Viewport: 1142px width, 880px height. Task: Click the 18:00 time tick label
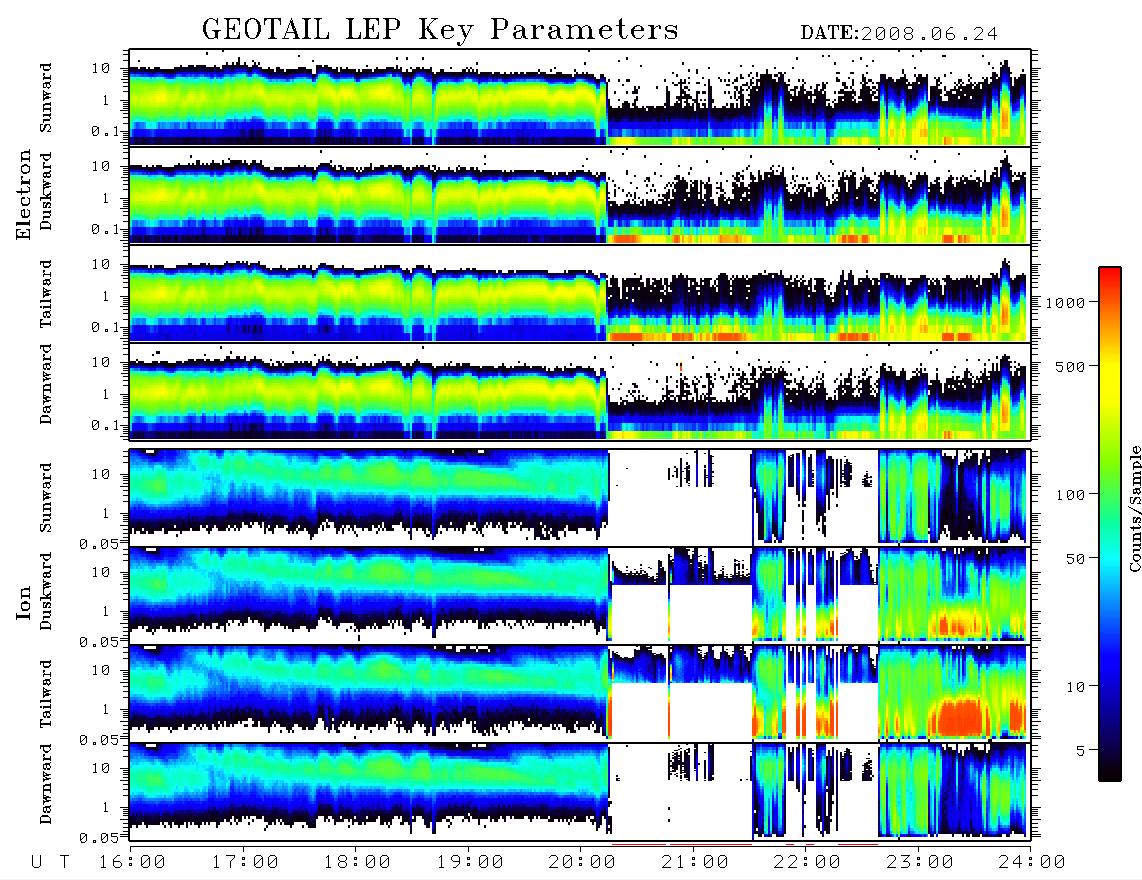tap(357, 863)
